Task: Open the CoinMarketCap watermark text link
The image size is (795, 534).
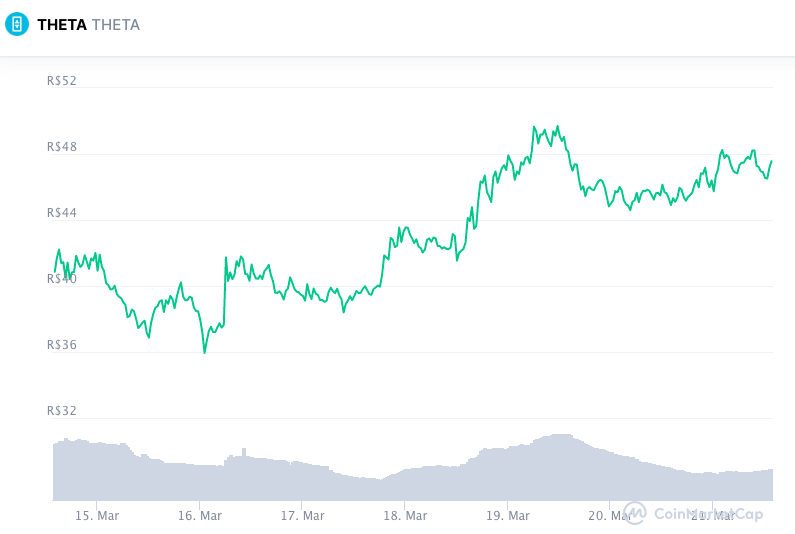Action: pos(708,514)
